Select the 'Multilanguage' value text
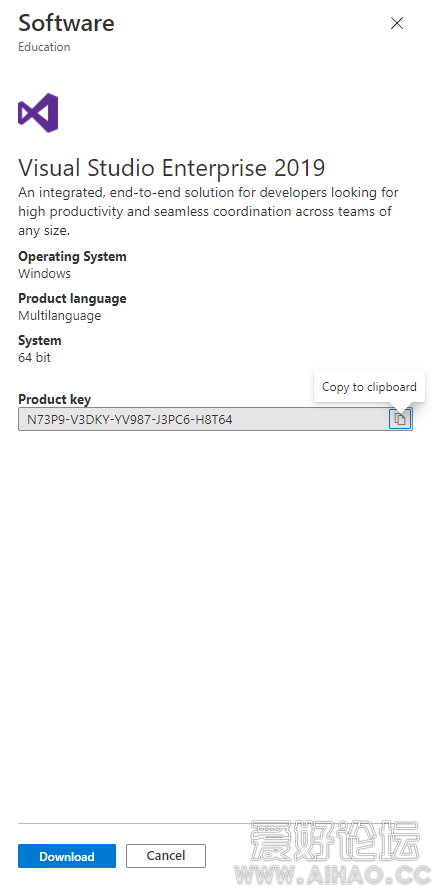The image size is (432, 888). (x=59, y=315)
